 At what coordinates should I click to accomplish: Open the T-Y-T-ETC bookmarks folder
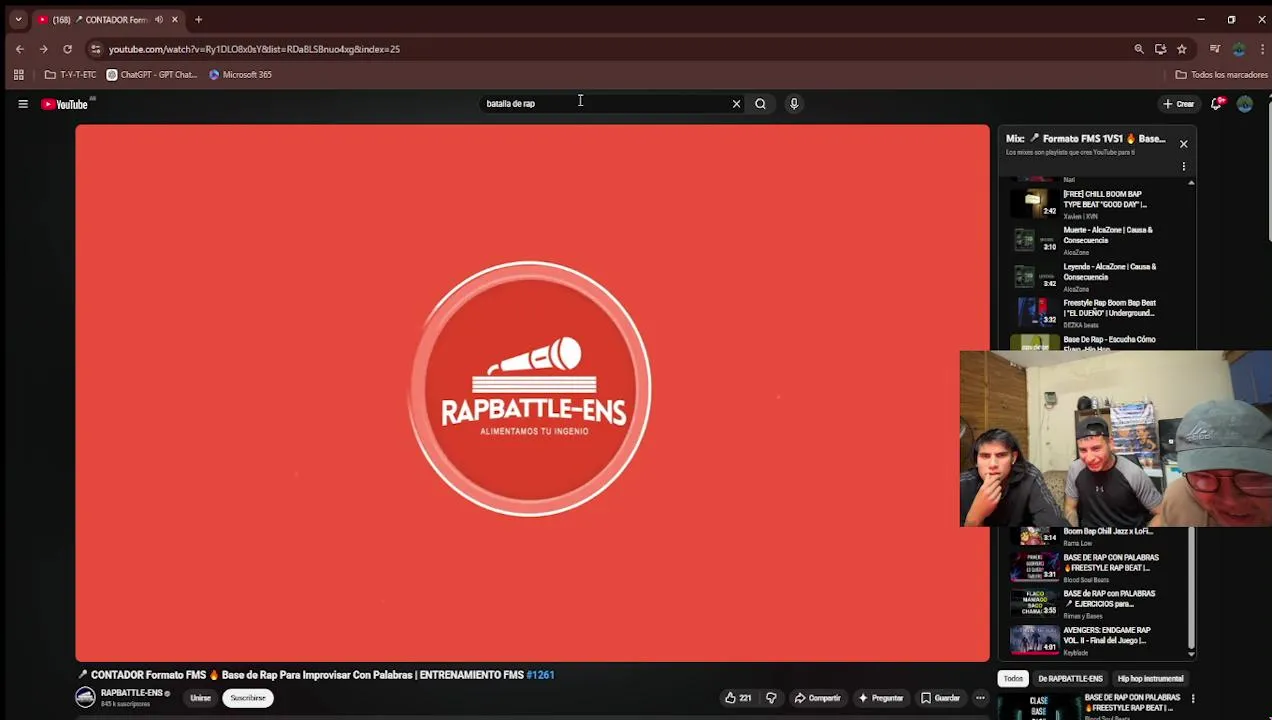pyautogui.click(x=70, y=75)
